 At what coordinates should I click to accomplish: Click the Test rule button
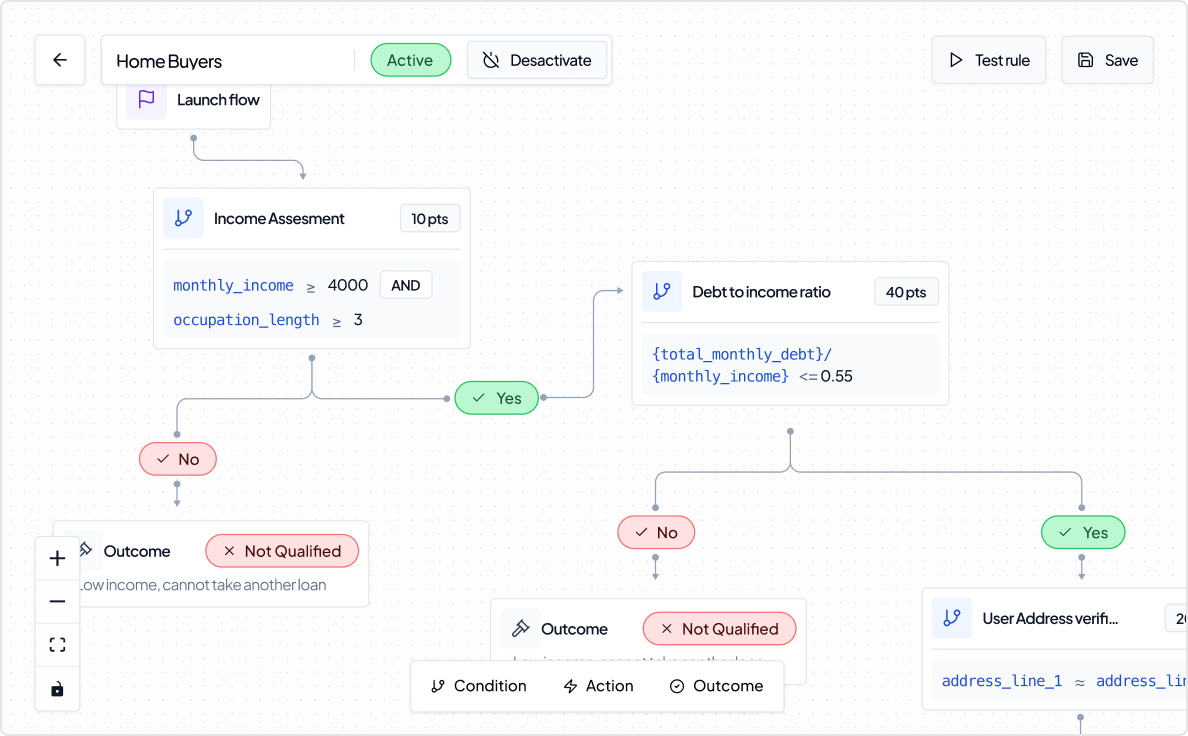(988, 60)
